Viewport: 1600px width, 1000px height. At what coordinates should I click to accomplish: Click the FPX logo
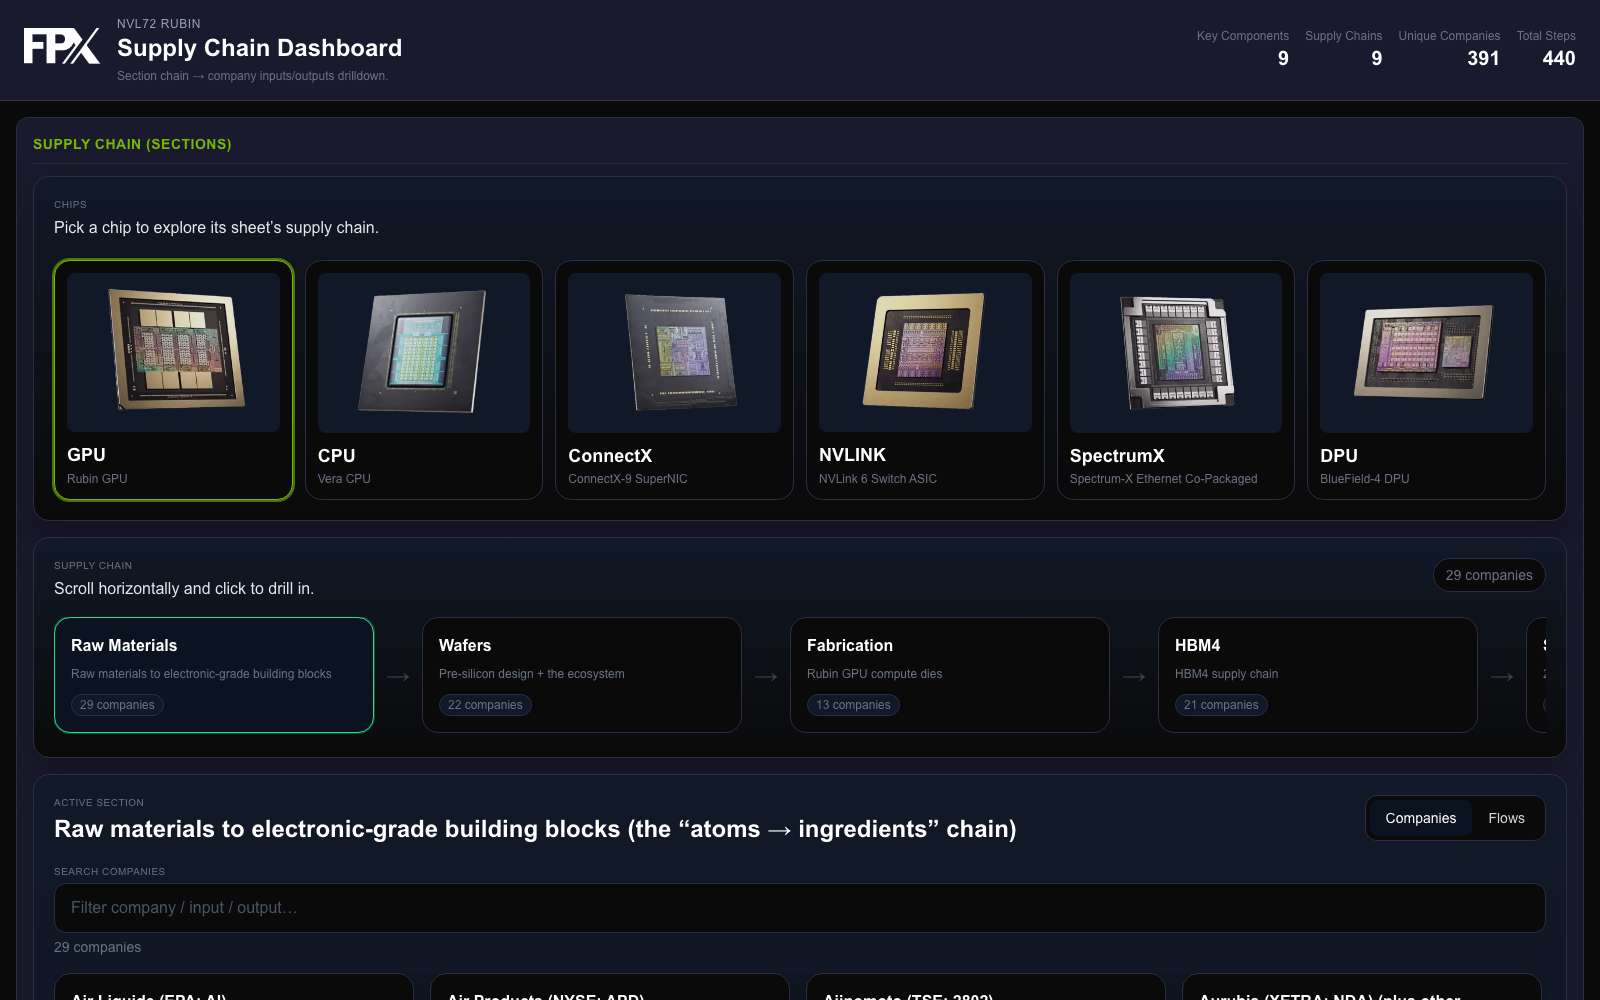(61, 46)
